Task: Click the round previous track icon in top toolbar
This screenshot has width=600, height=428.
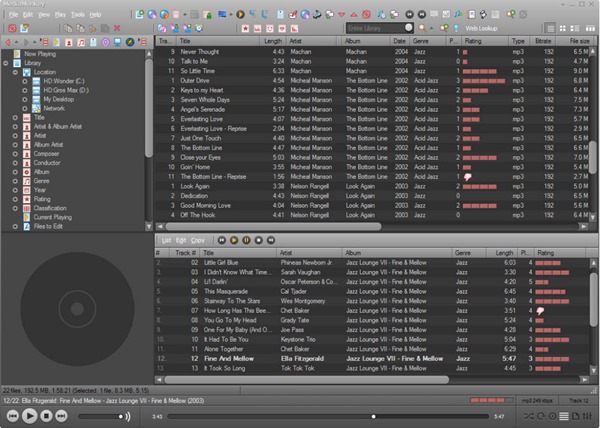Action: (x=409, y=15)
